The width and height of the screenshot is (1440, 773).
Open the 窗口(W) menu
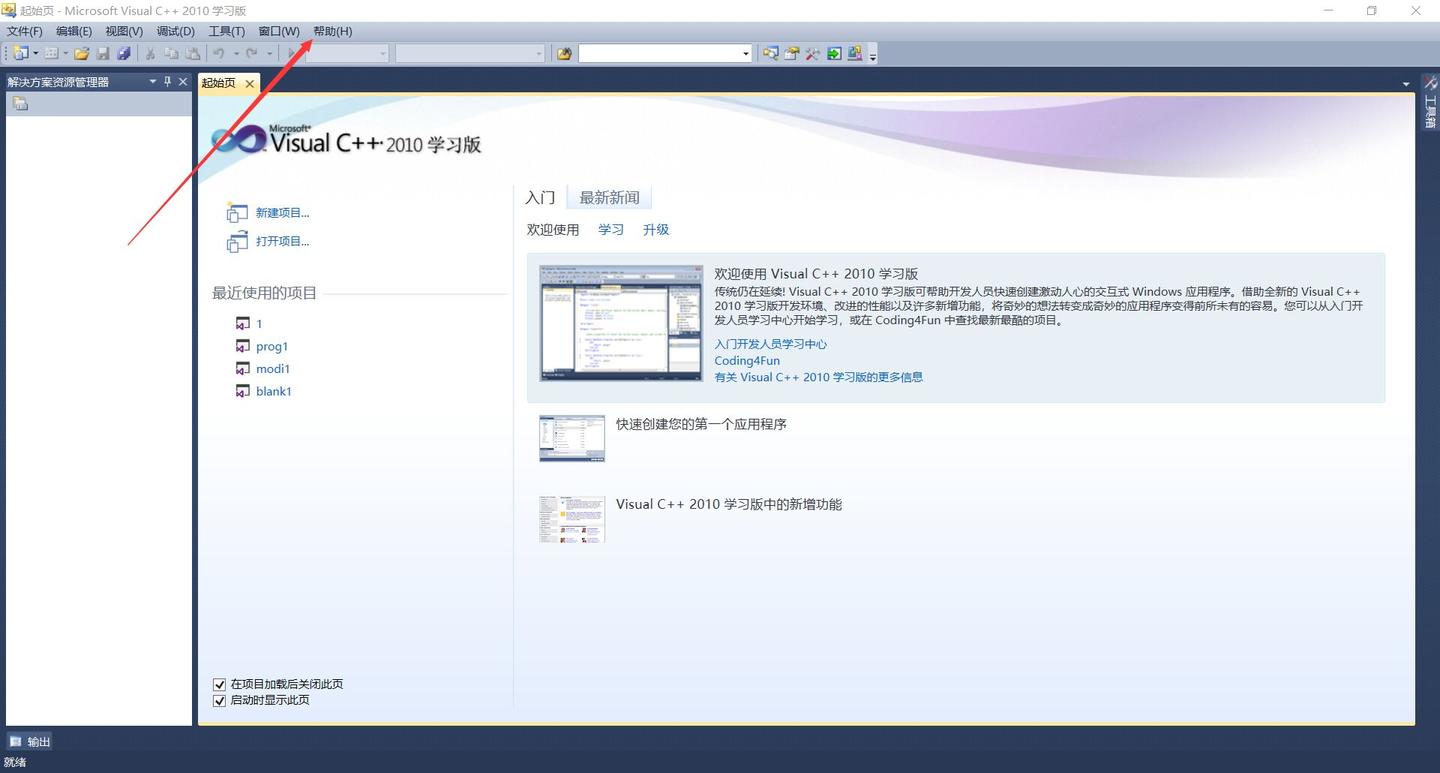[279, 31]
